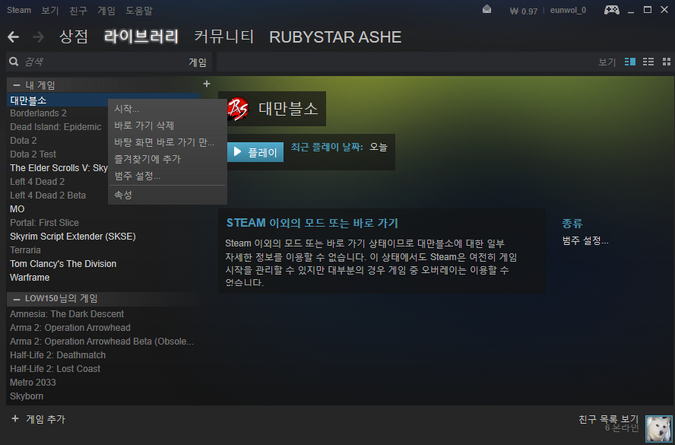Select Portal: First Slice

[x=44, y=223]
